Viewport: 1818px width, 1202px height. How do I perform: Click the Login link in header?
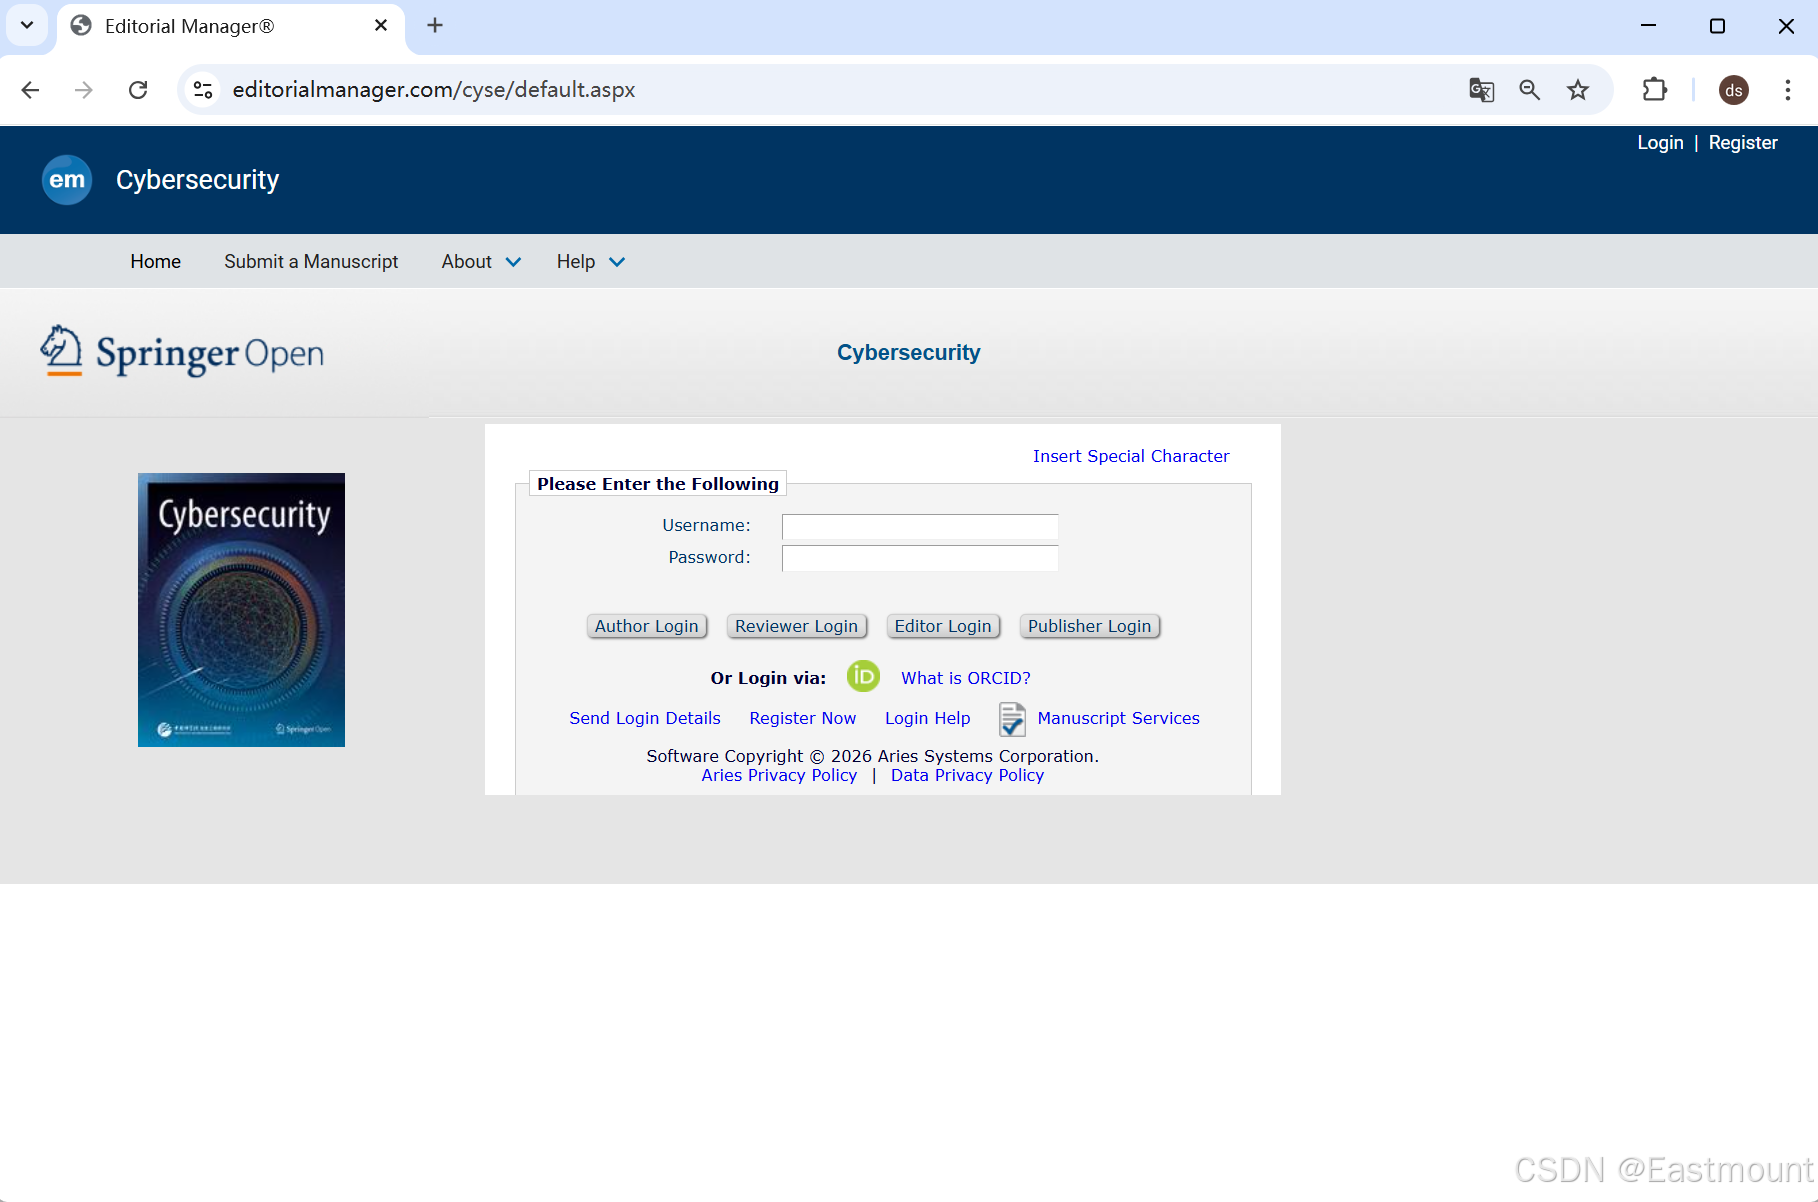[x=1660, y=143]
